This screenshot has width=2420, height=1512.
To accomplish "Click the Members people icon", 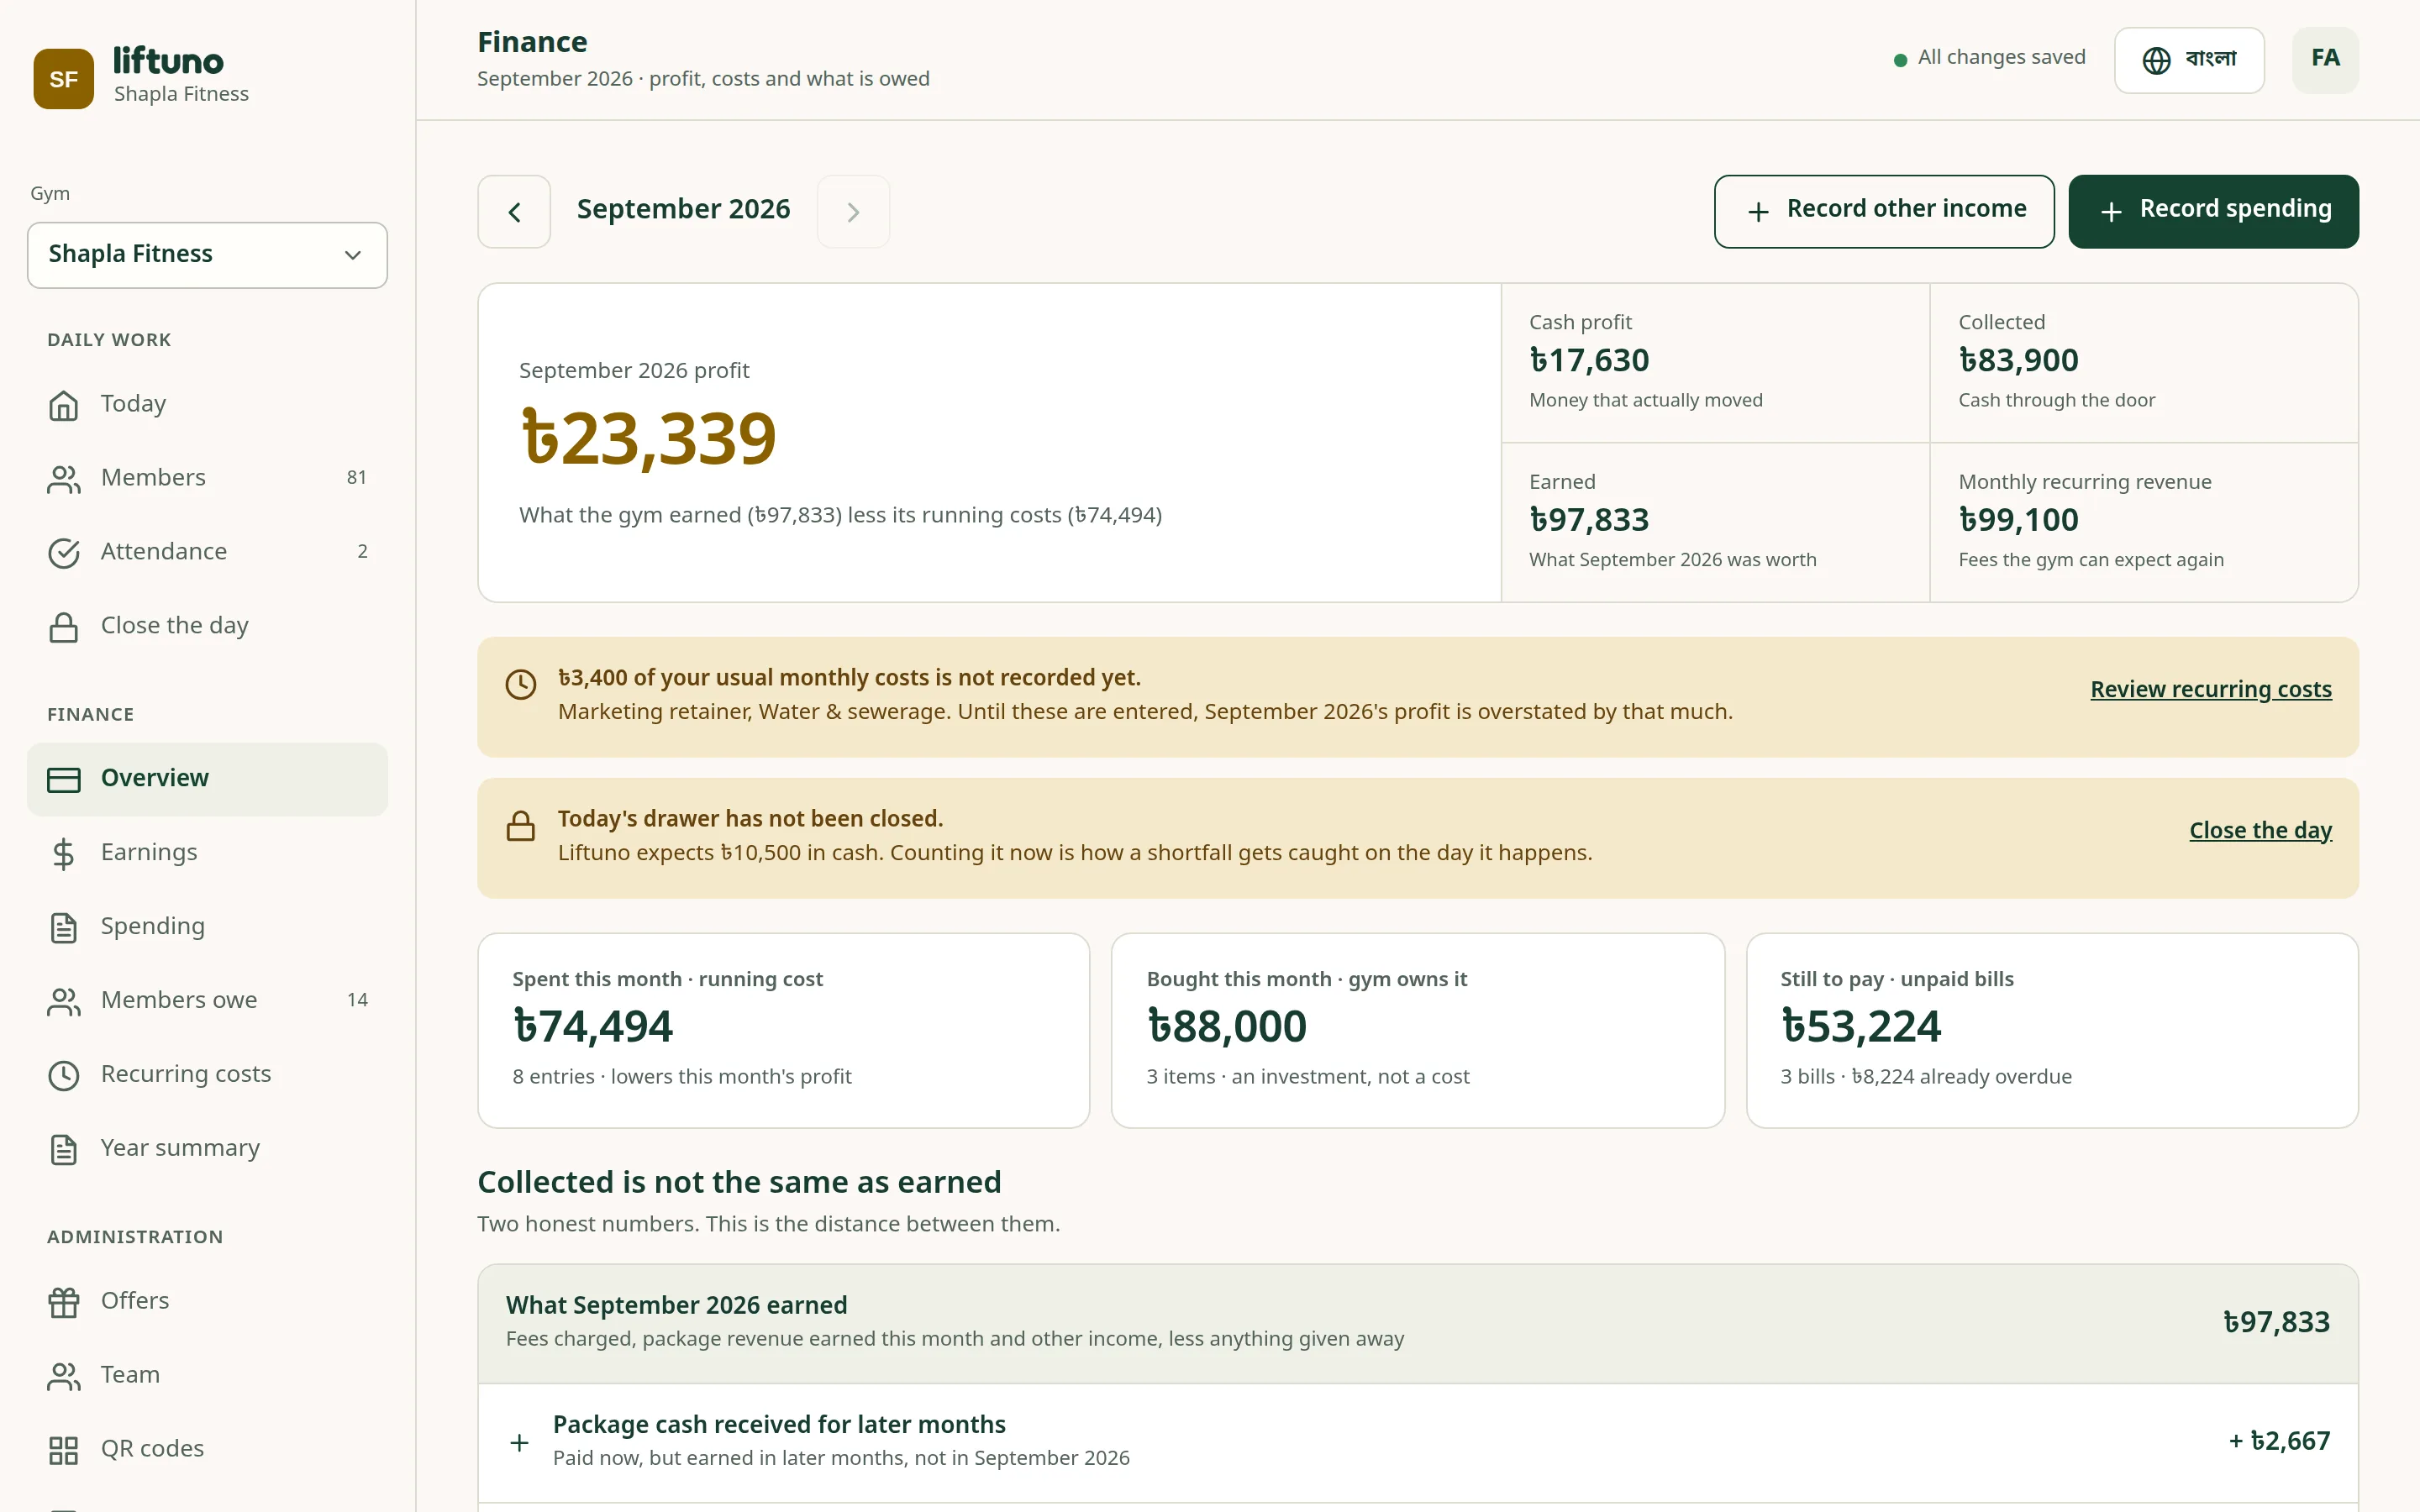I will 63,479.
